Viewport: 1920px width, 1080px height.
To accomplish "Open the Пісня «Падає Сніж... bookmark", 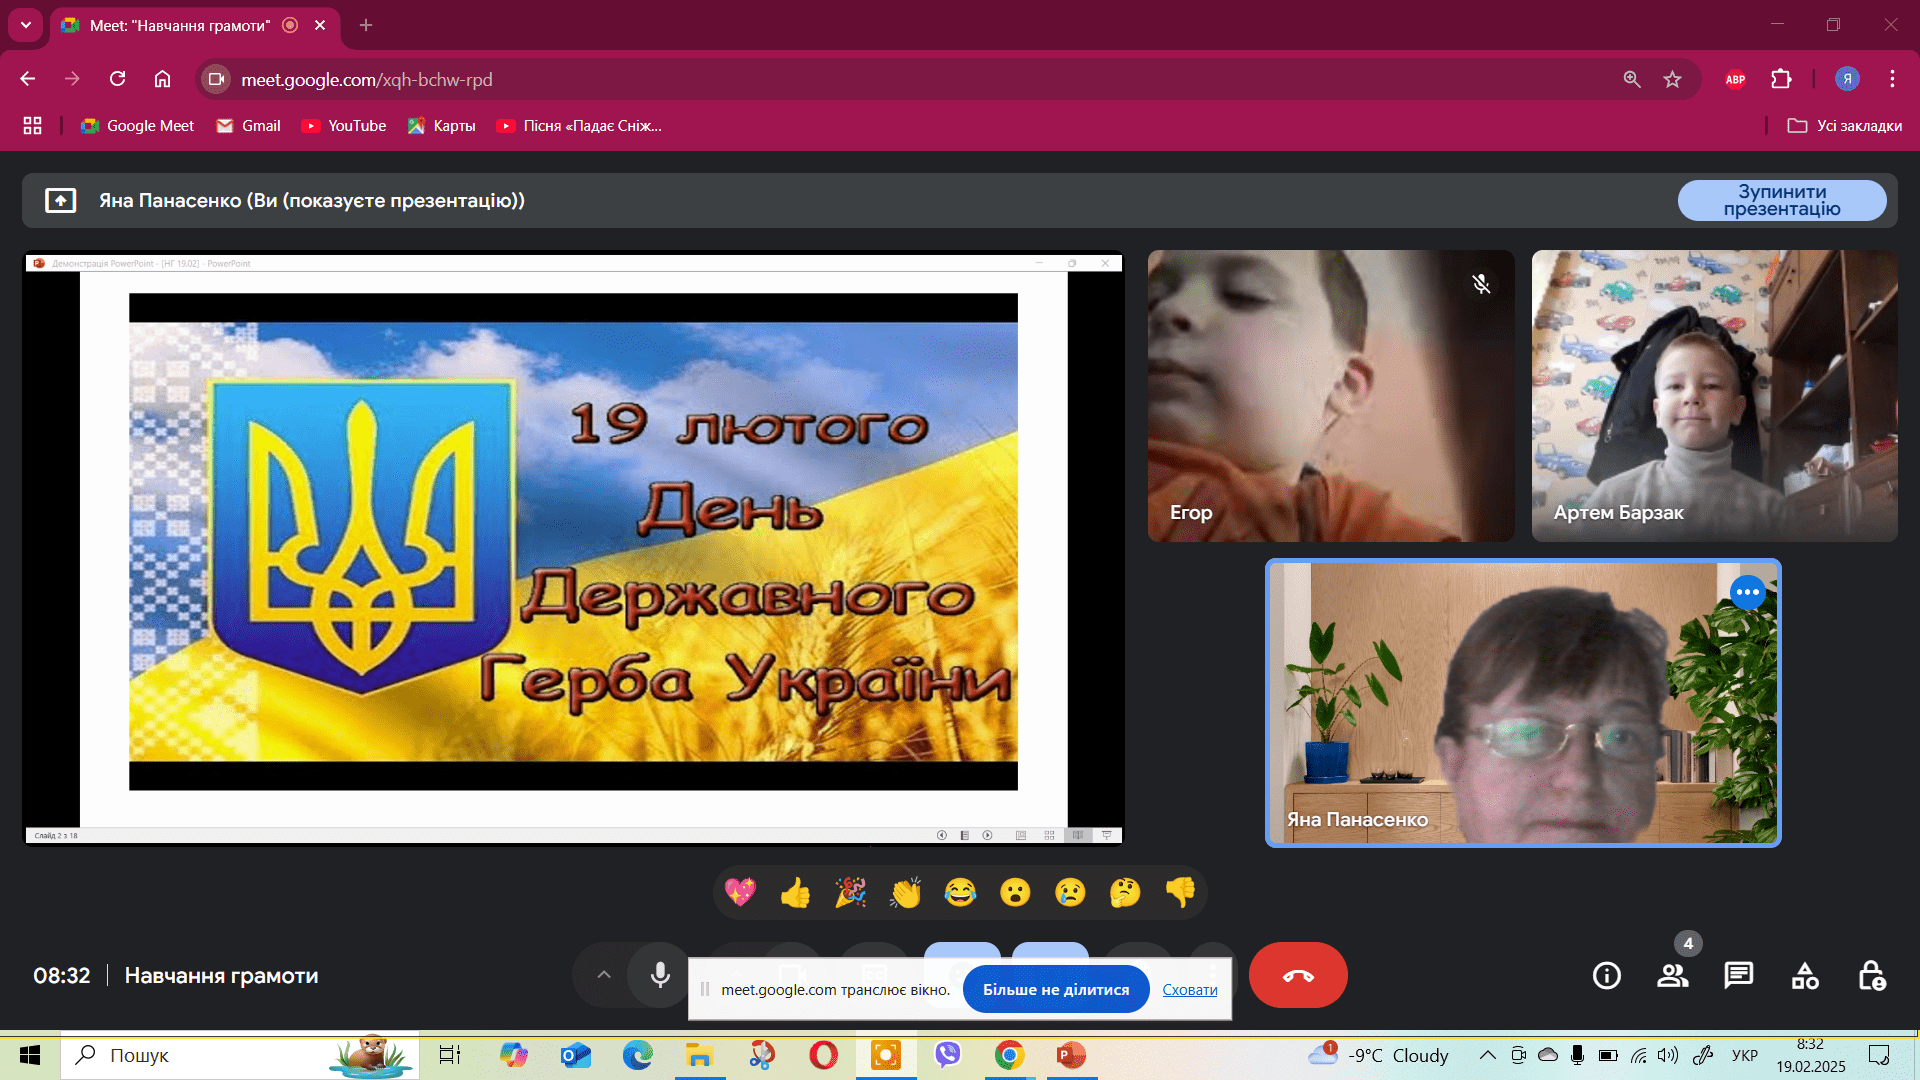I will (x=580, y=126).
